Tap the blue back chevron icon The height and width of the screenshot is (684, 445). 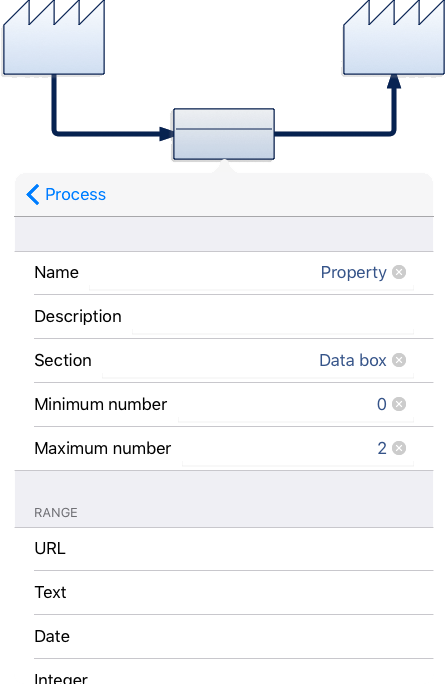pyautogui.click(x=33, y=194)
